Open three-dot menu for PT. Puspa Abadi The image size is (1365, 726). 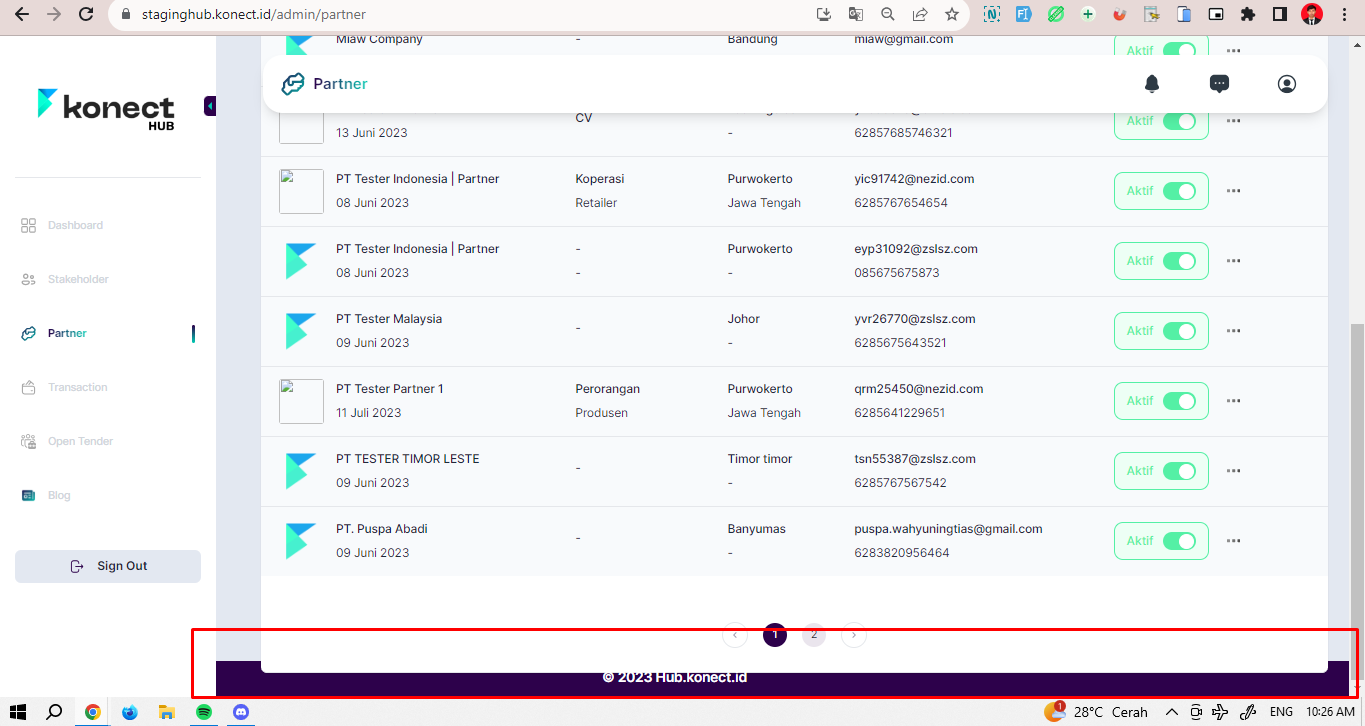click(1233, 541)
